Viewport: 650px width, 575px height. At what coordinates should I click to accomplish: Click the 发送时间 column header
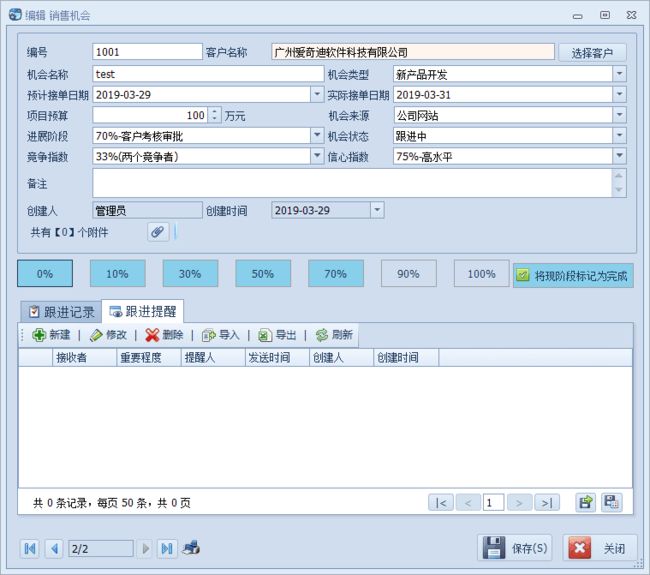point(277,357)
